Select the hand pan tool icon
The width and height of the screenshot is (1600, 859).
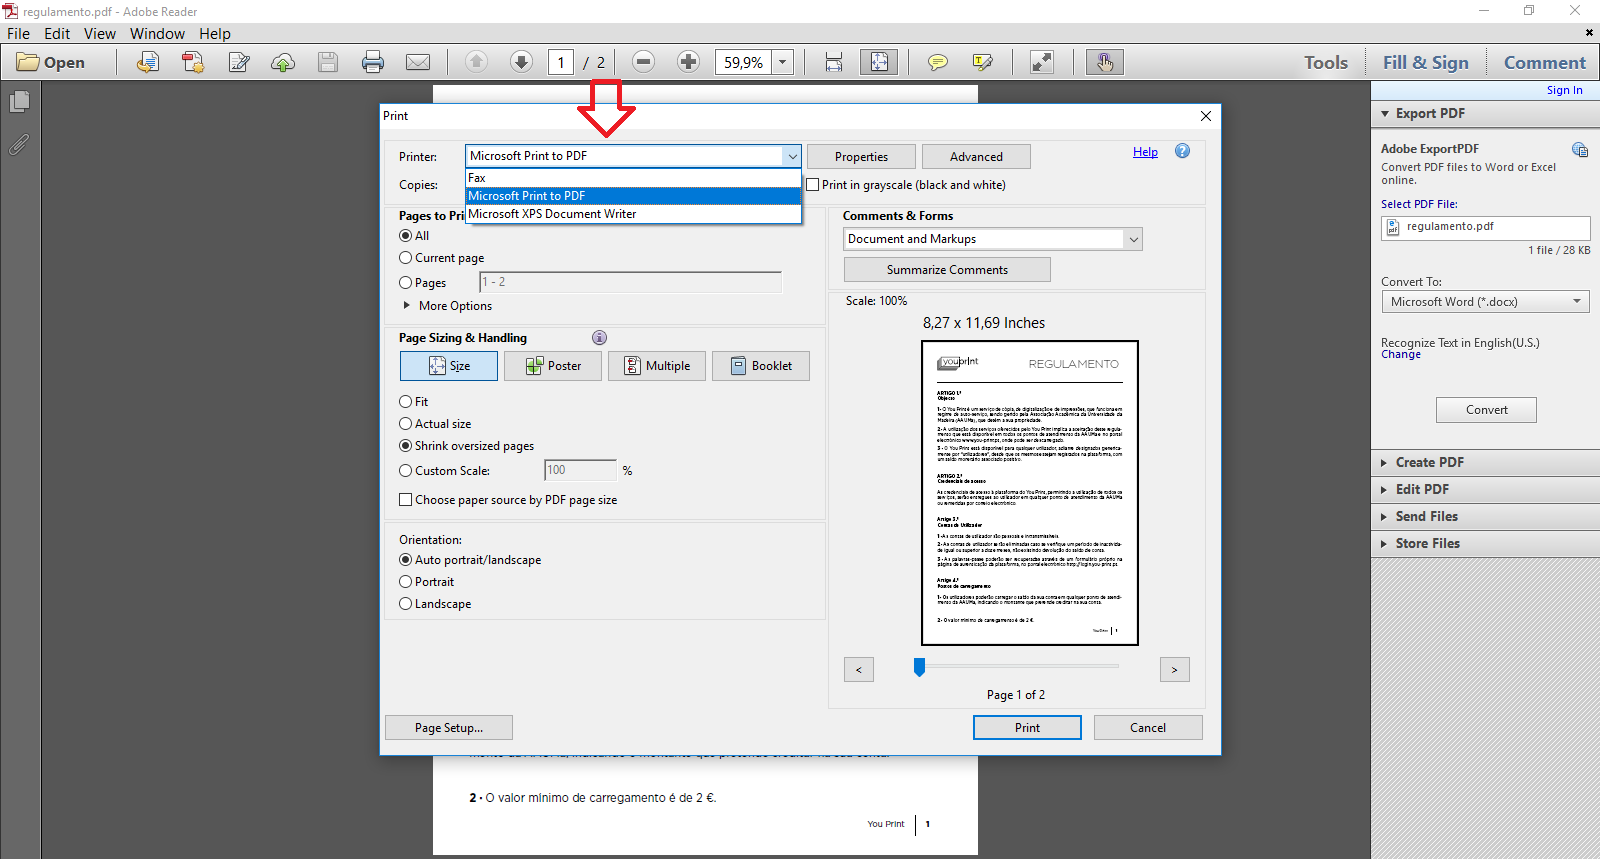tap(1104, 62)
